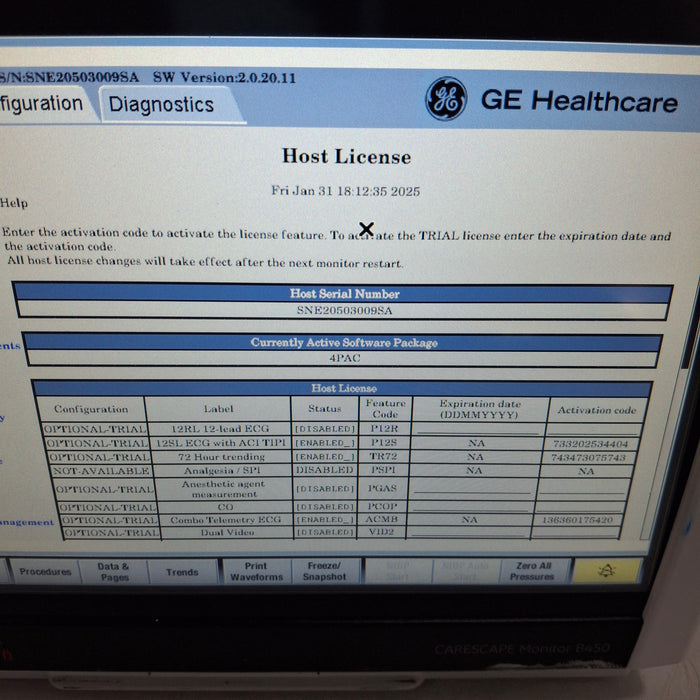Screen dimensions: 700x700
Task: Toggle [DISABLED] status of Dual Video
Action: (x=325, y=532)
